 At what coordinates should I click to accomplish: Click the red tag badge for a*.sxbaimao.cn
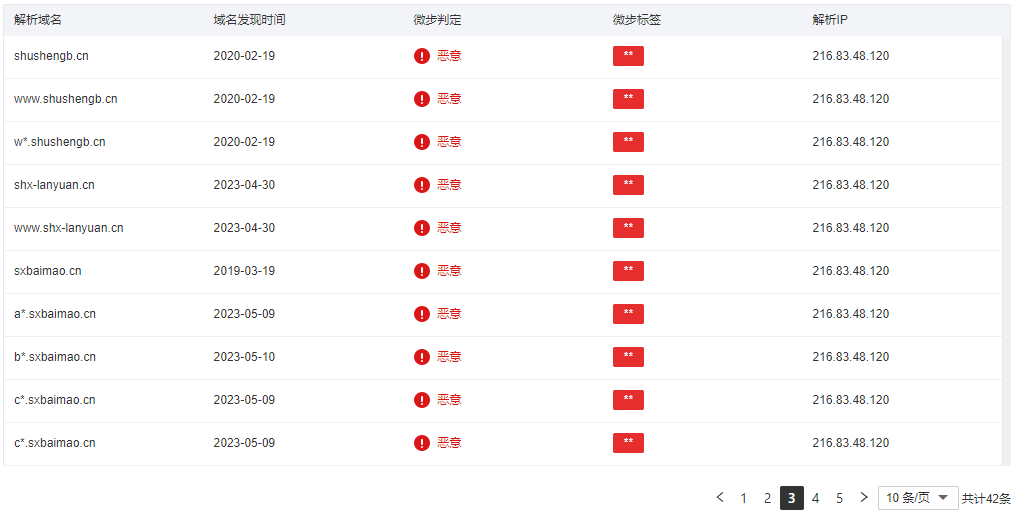(628, 314)
